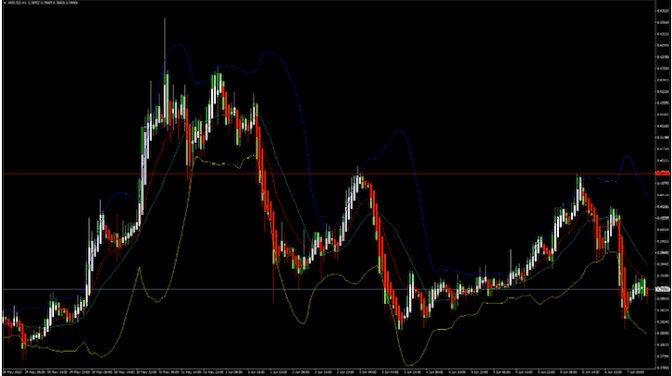Click the blue upper band line at its highest peak
Screen dimensions: 672x376
click(179, 45)
